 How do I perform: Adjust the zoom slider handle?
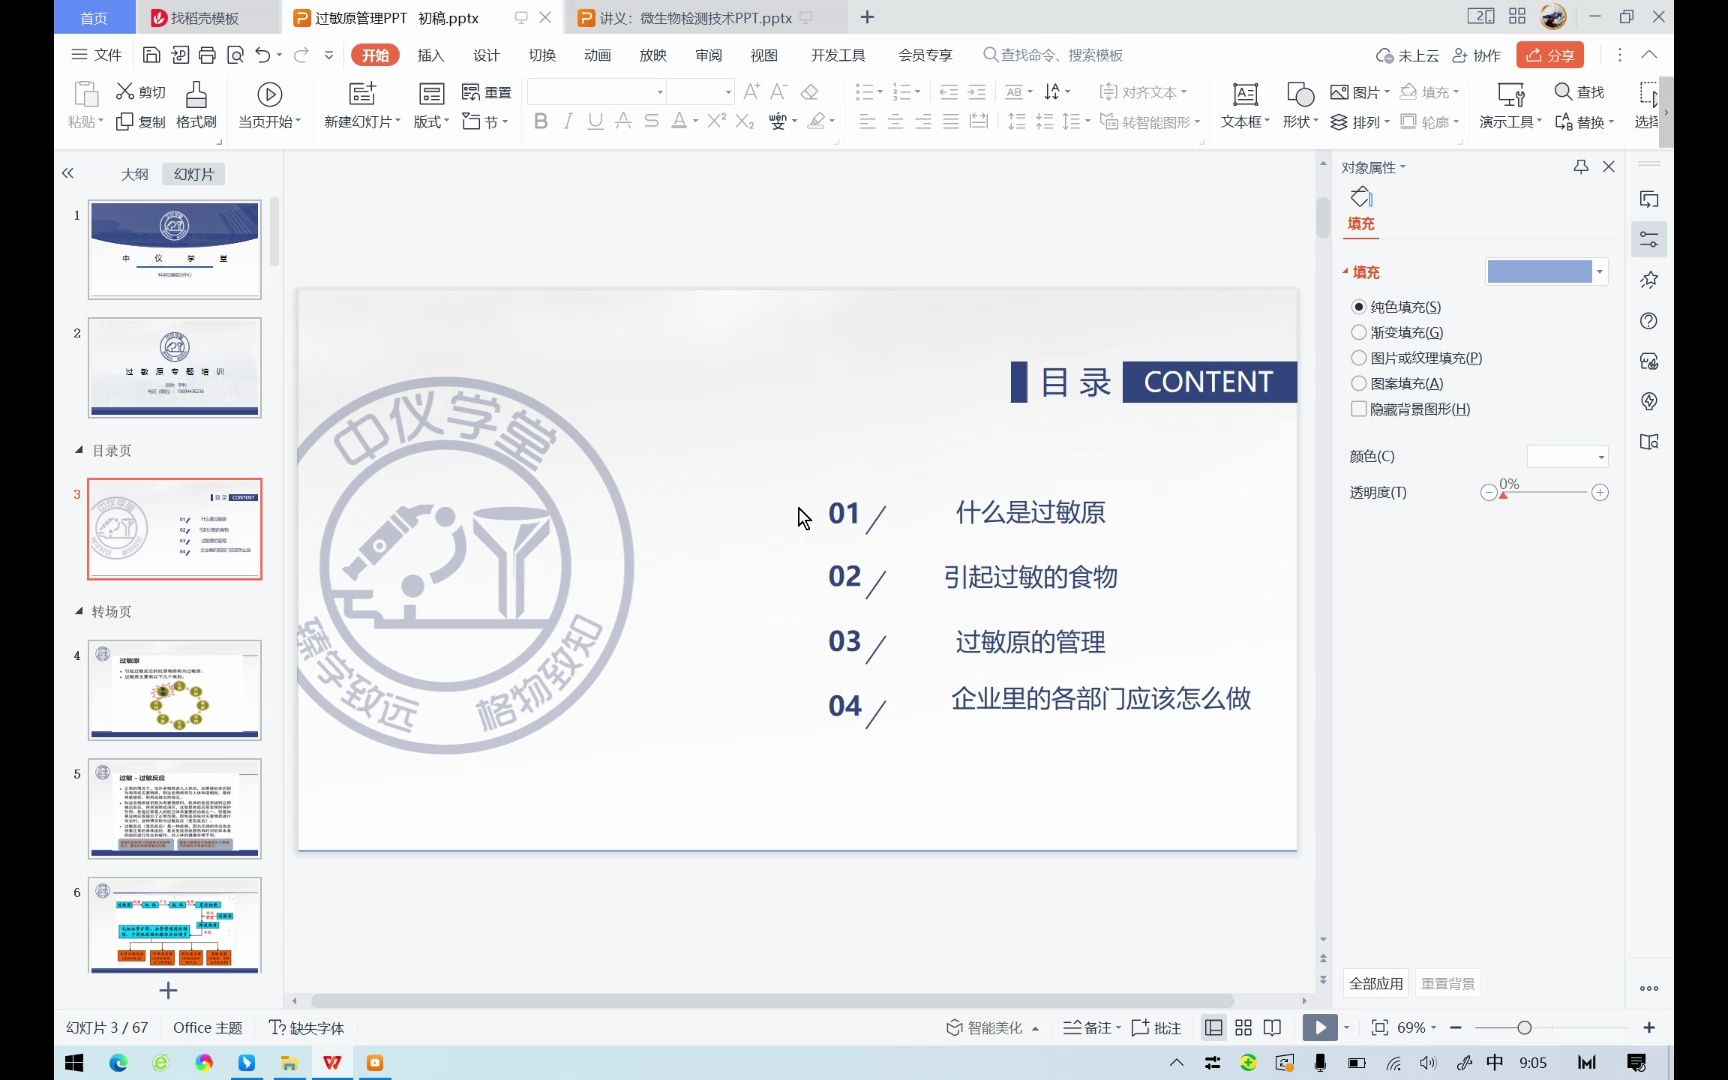pyautogui.click(x=1524, y=1028)
